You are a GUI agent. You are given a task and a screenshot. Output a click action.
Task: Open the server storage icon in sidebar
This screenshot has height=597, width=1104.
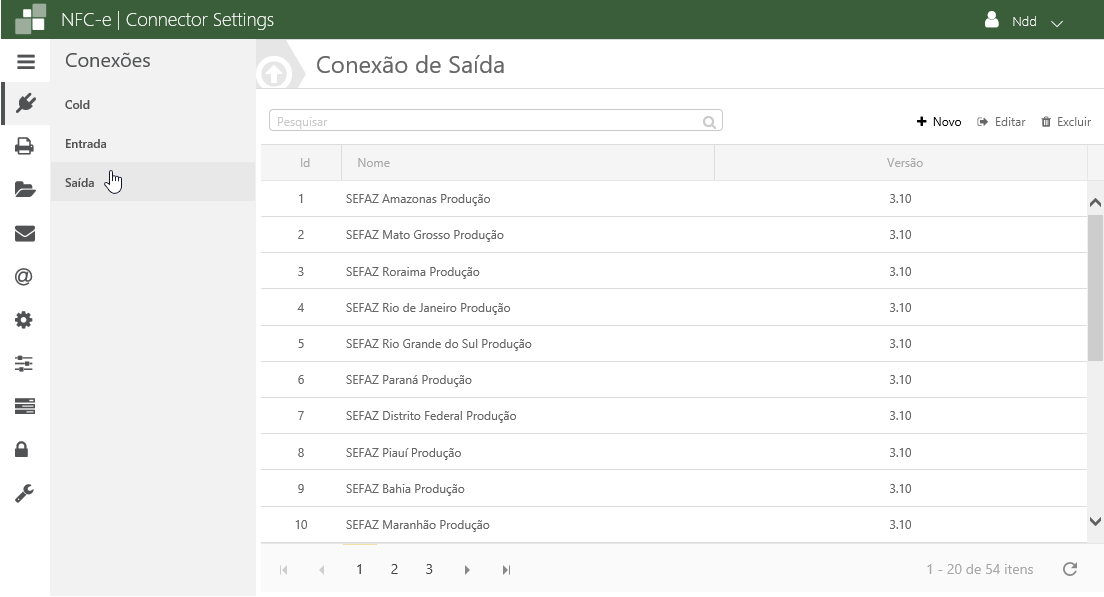click(x=25, y=406)
